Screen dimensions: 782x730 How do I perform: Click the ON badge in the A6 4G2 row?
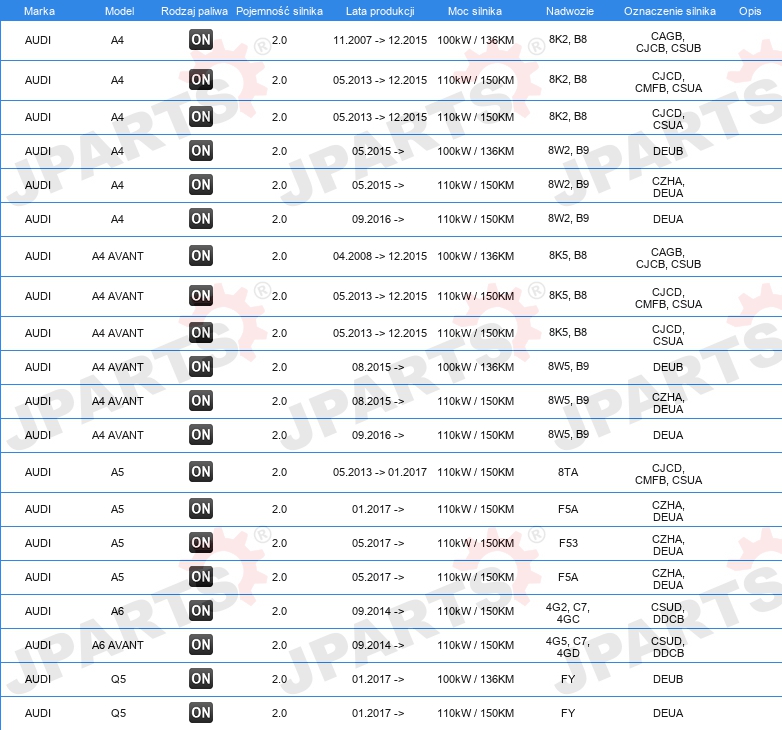pos(201,610)
